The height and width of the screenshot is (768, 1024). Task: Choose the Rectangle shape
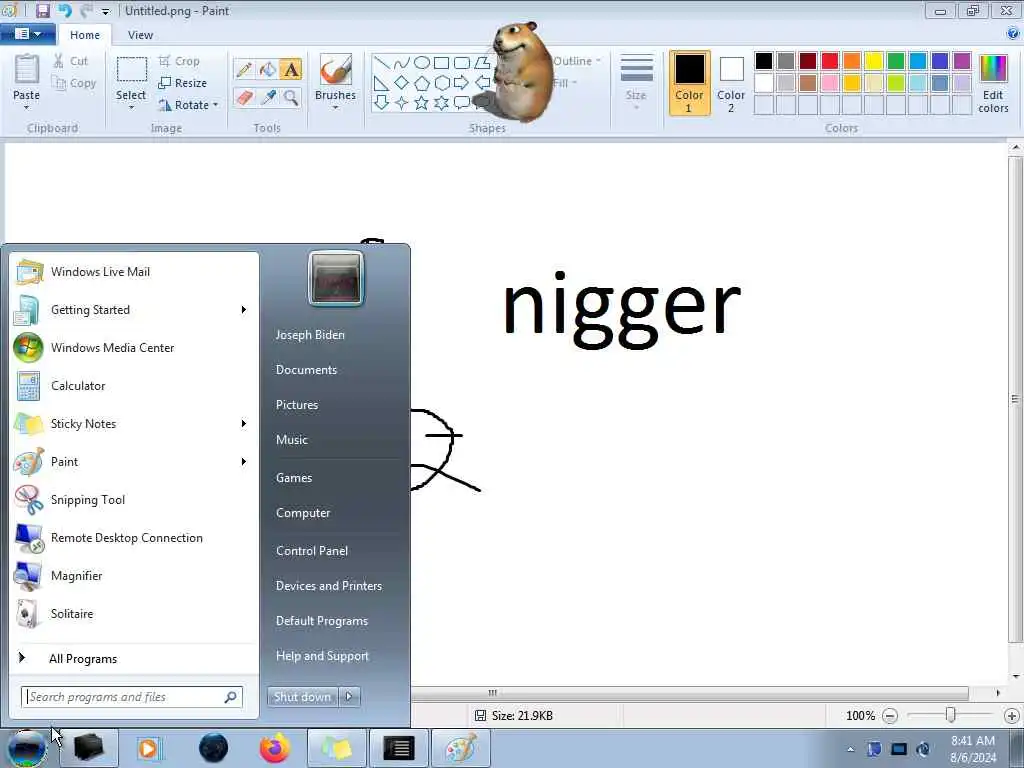441,63
